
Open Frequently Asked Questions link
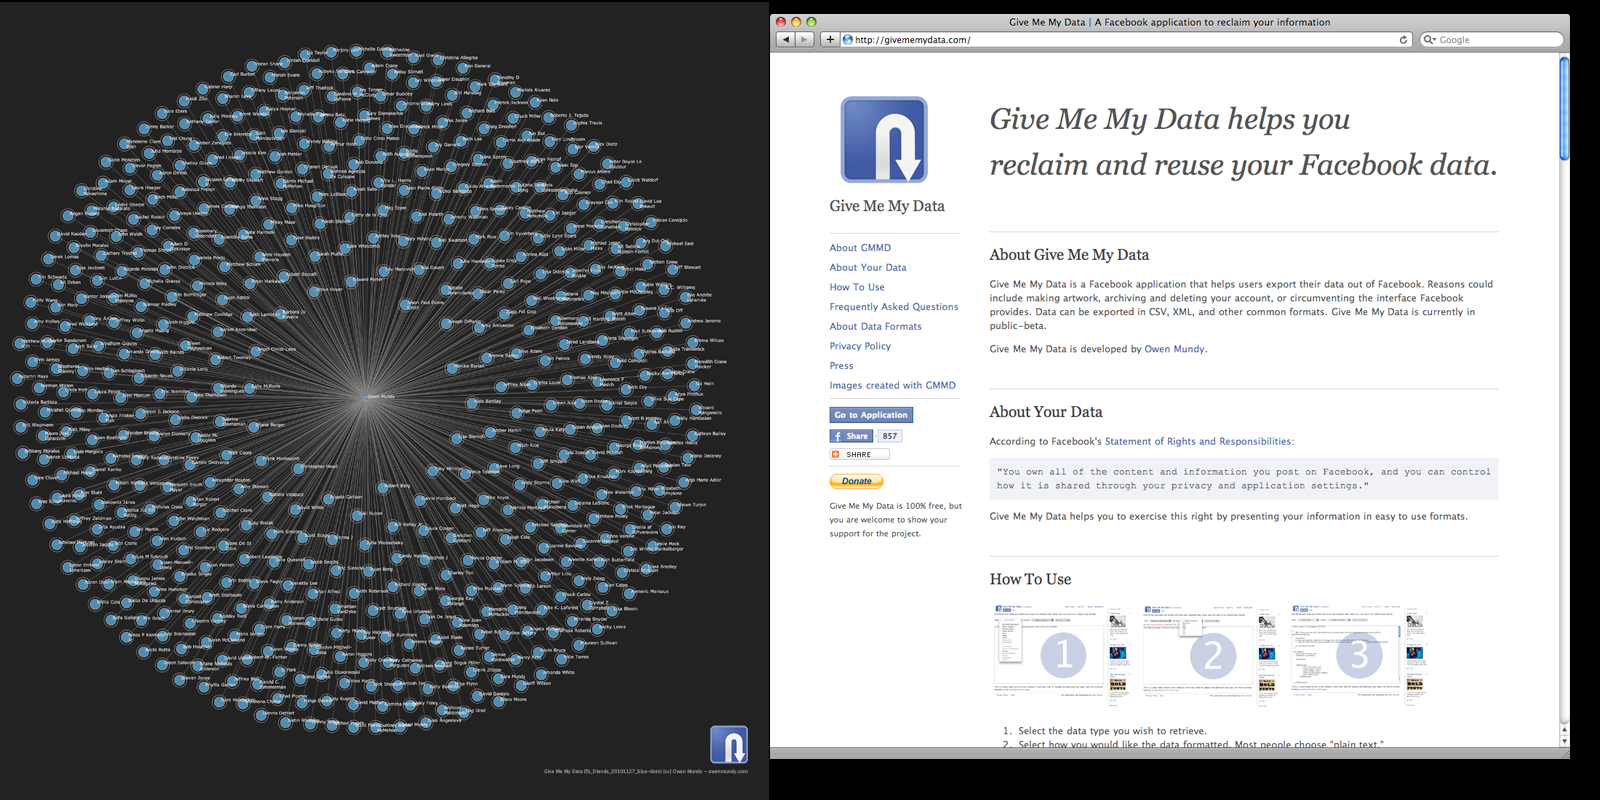tap(894, 307)
